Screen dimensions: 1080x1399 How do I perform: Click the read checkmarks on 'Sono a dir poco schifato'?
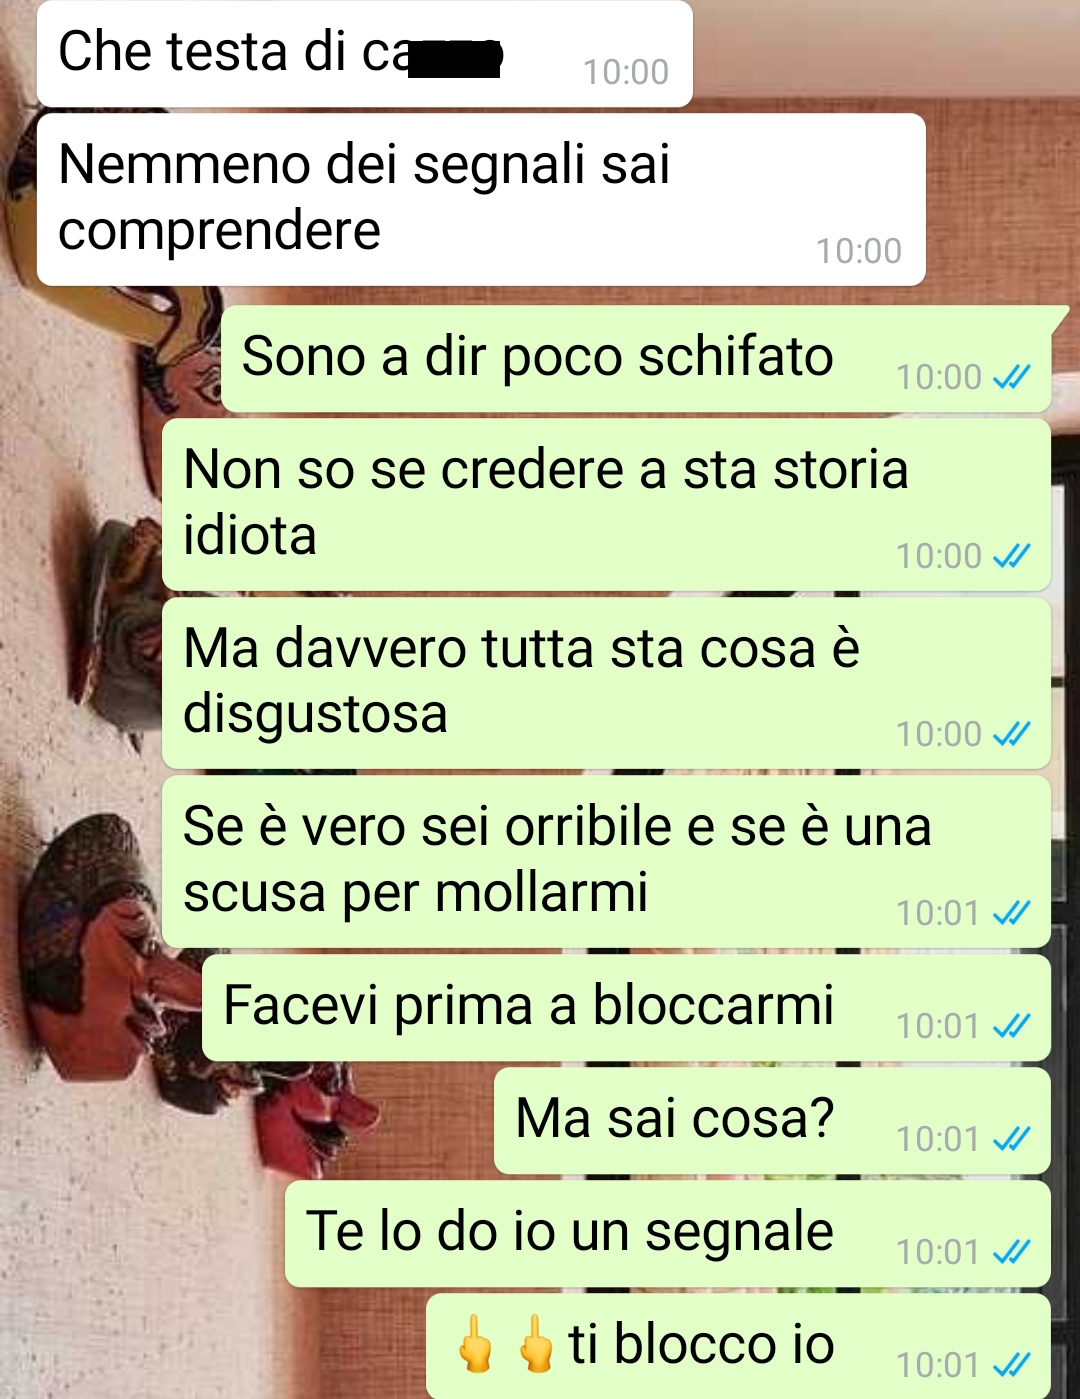pos(1011,377)
